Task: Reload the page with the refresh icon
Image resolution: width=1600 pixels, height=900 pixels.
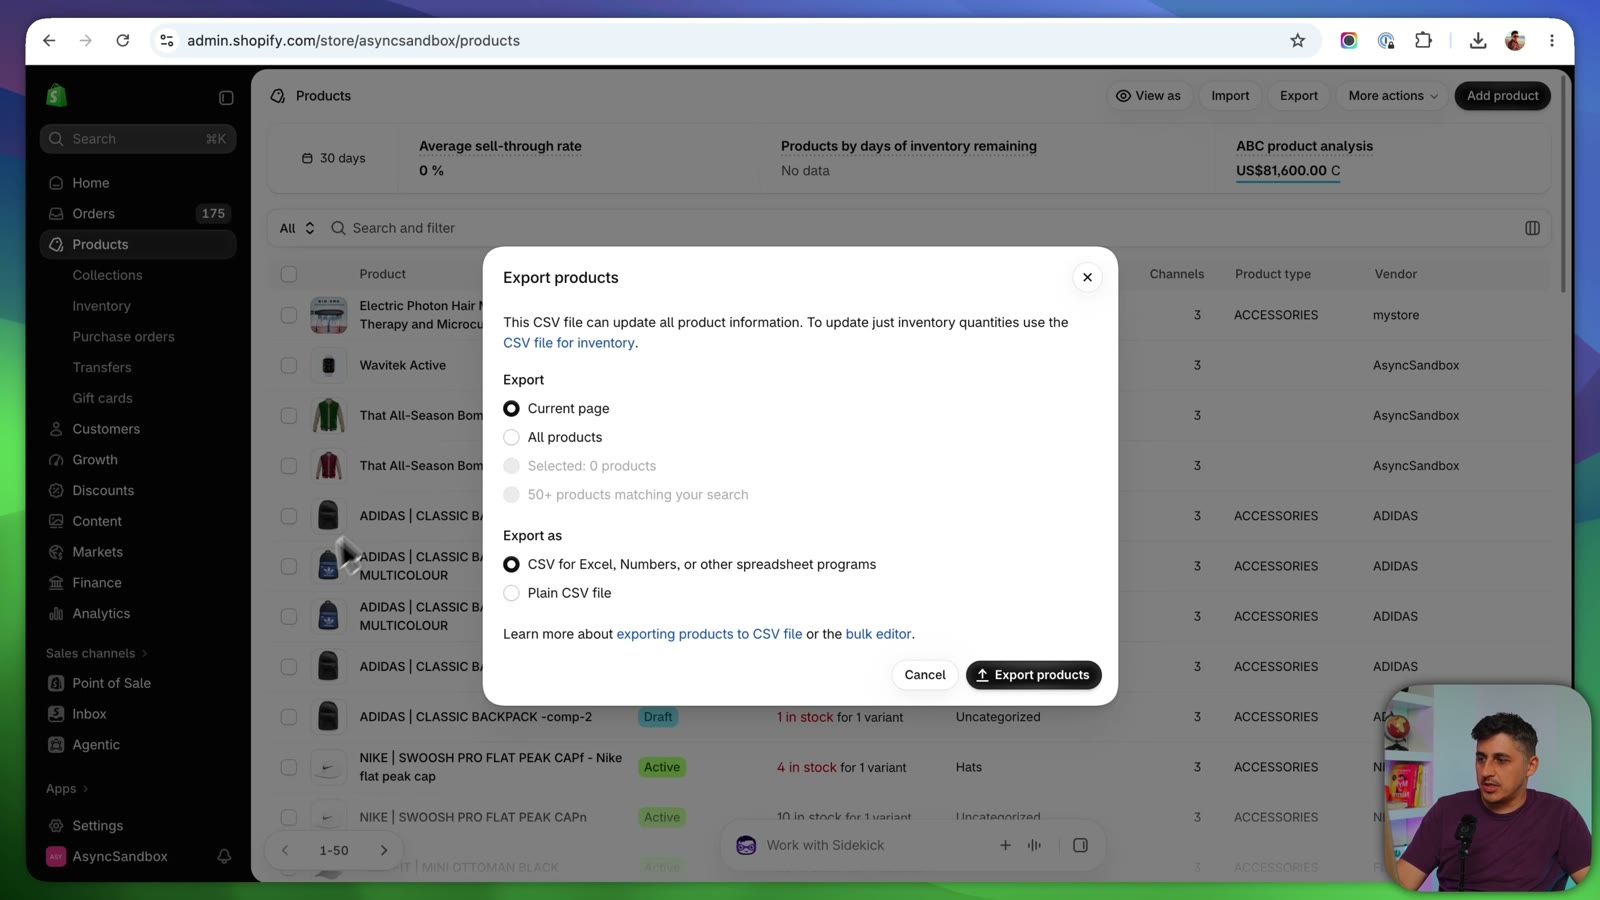Action: tap(123, 41)
